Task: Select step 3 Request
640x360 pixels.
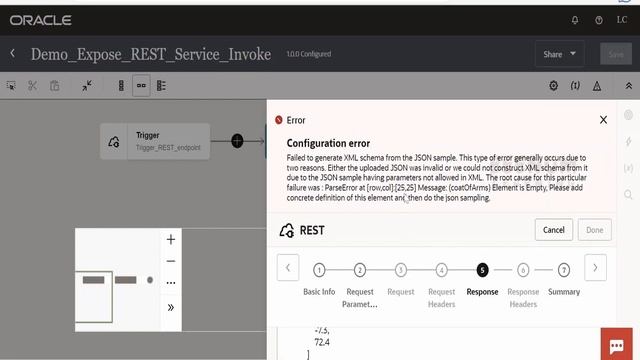Action: click(401, 270)
